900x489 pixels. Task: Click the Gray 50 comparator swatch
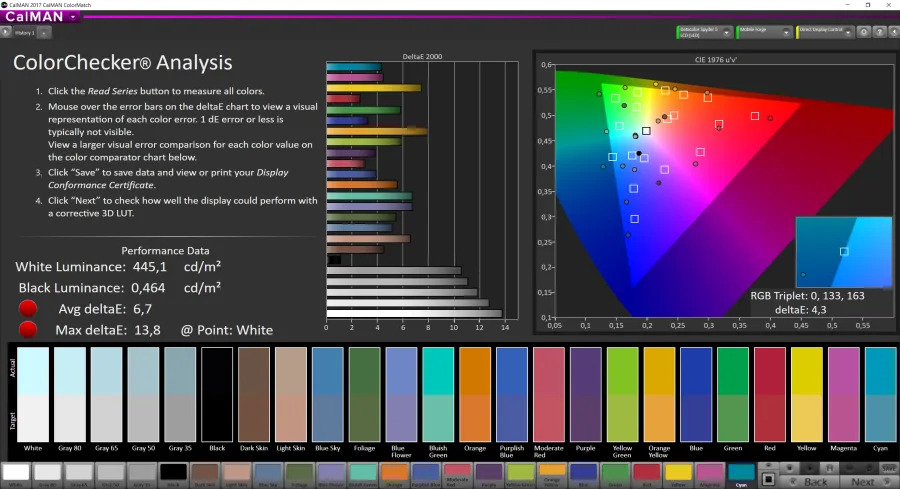pyautogui.click(x=143, y=394)
